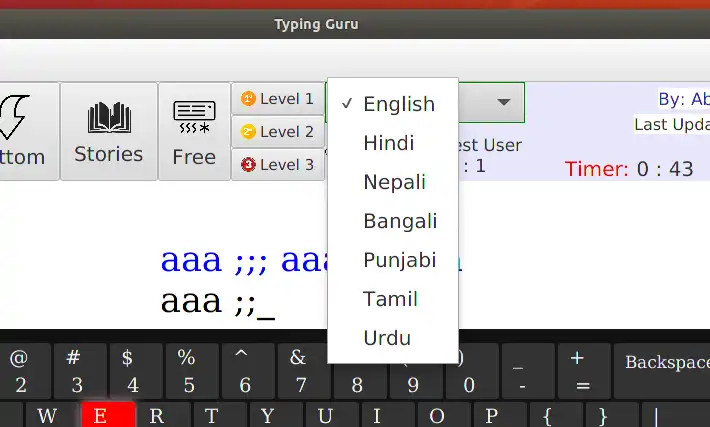Viewport: 710px width, 427px height.
Task: Click the typed text line 'aaa ;;_'
Action: [x=218, y=302]
